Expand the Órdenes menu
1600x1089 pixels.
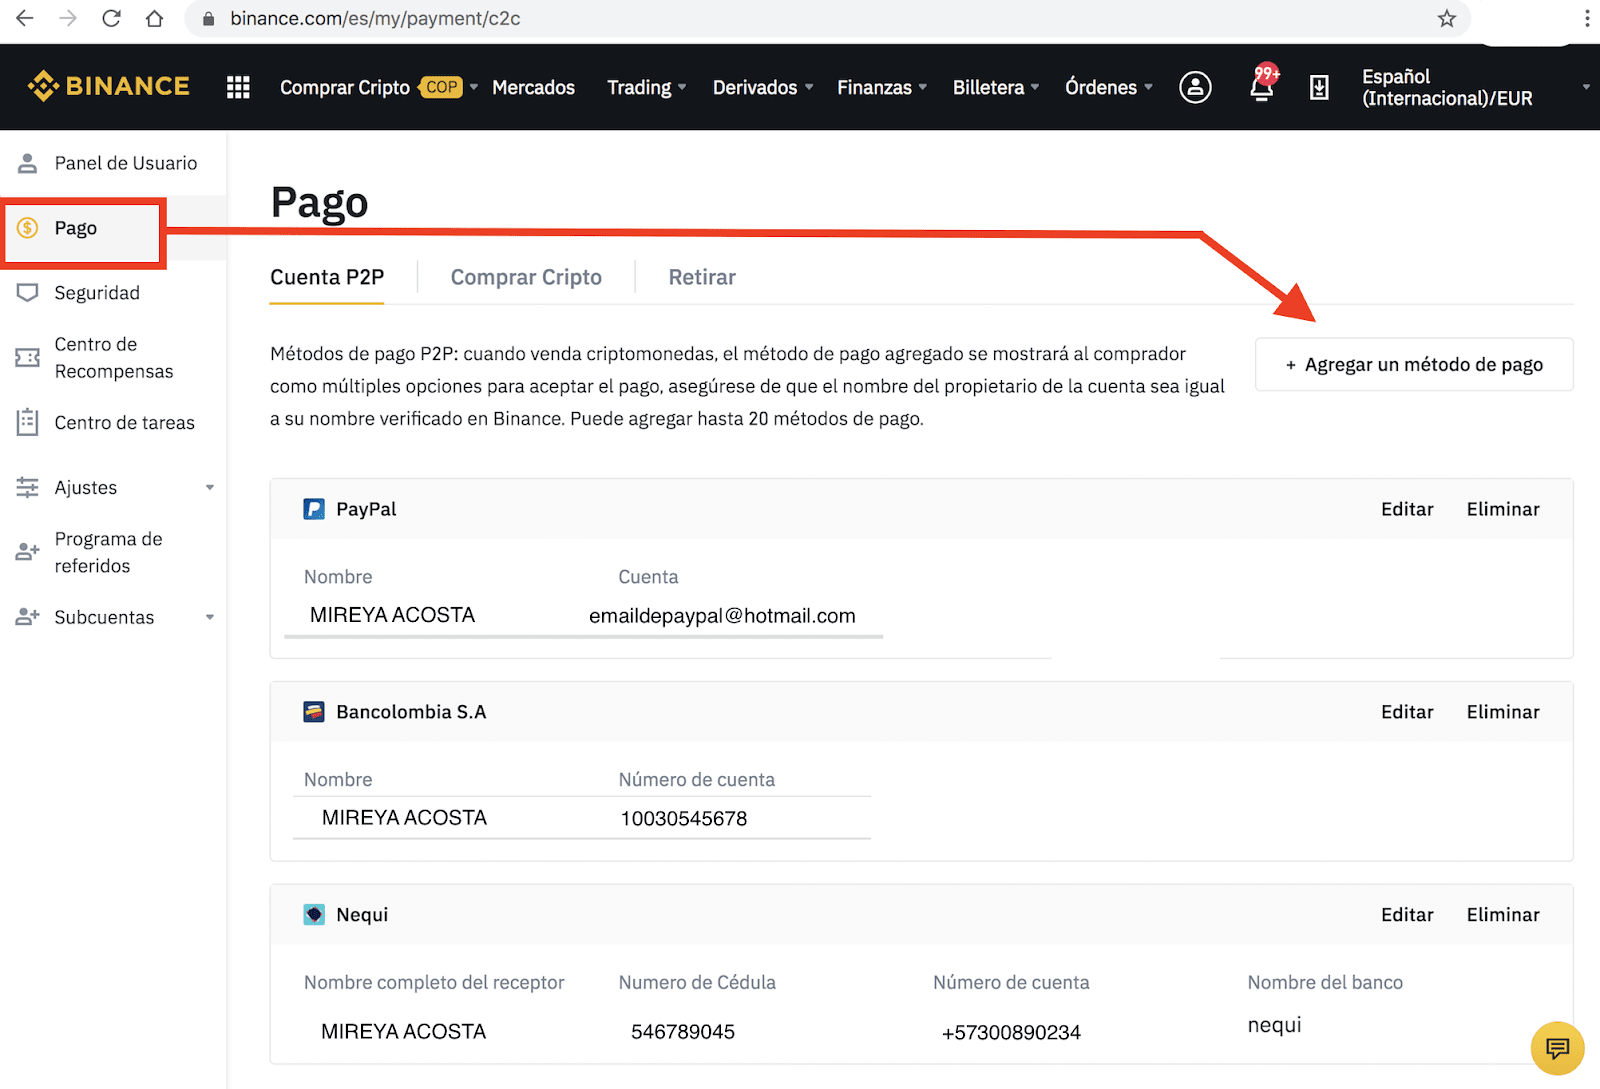1109,87
